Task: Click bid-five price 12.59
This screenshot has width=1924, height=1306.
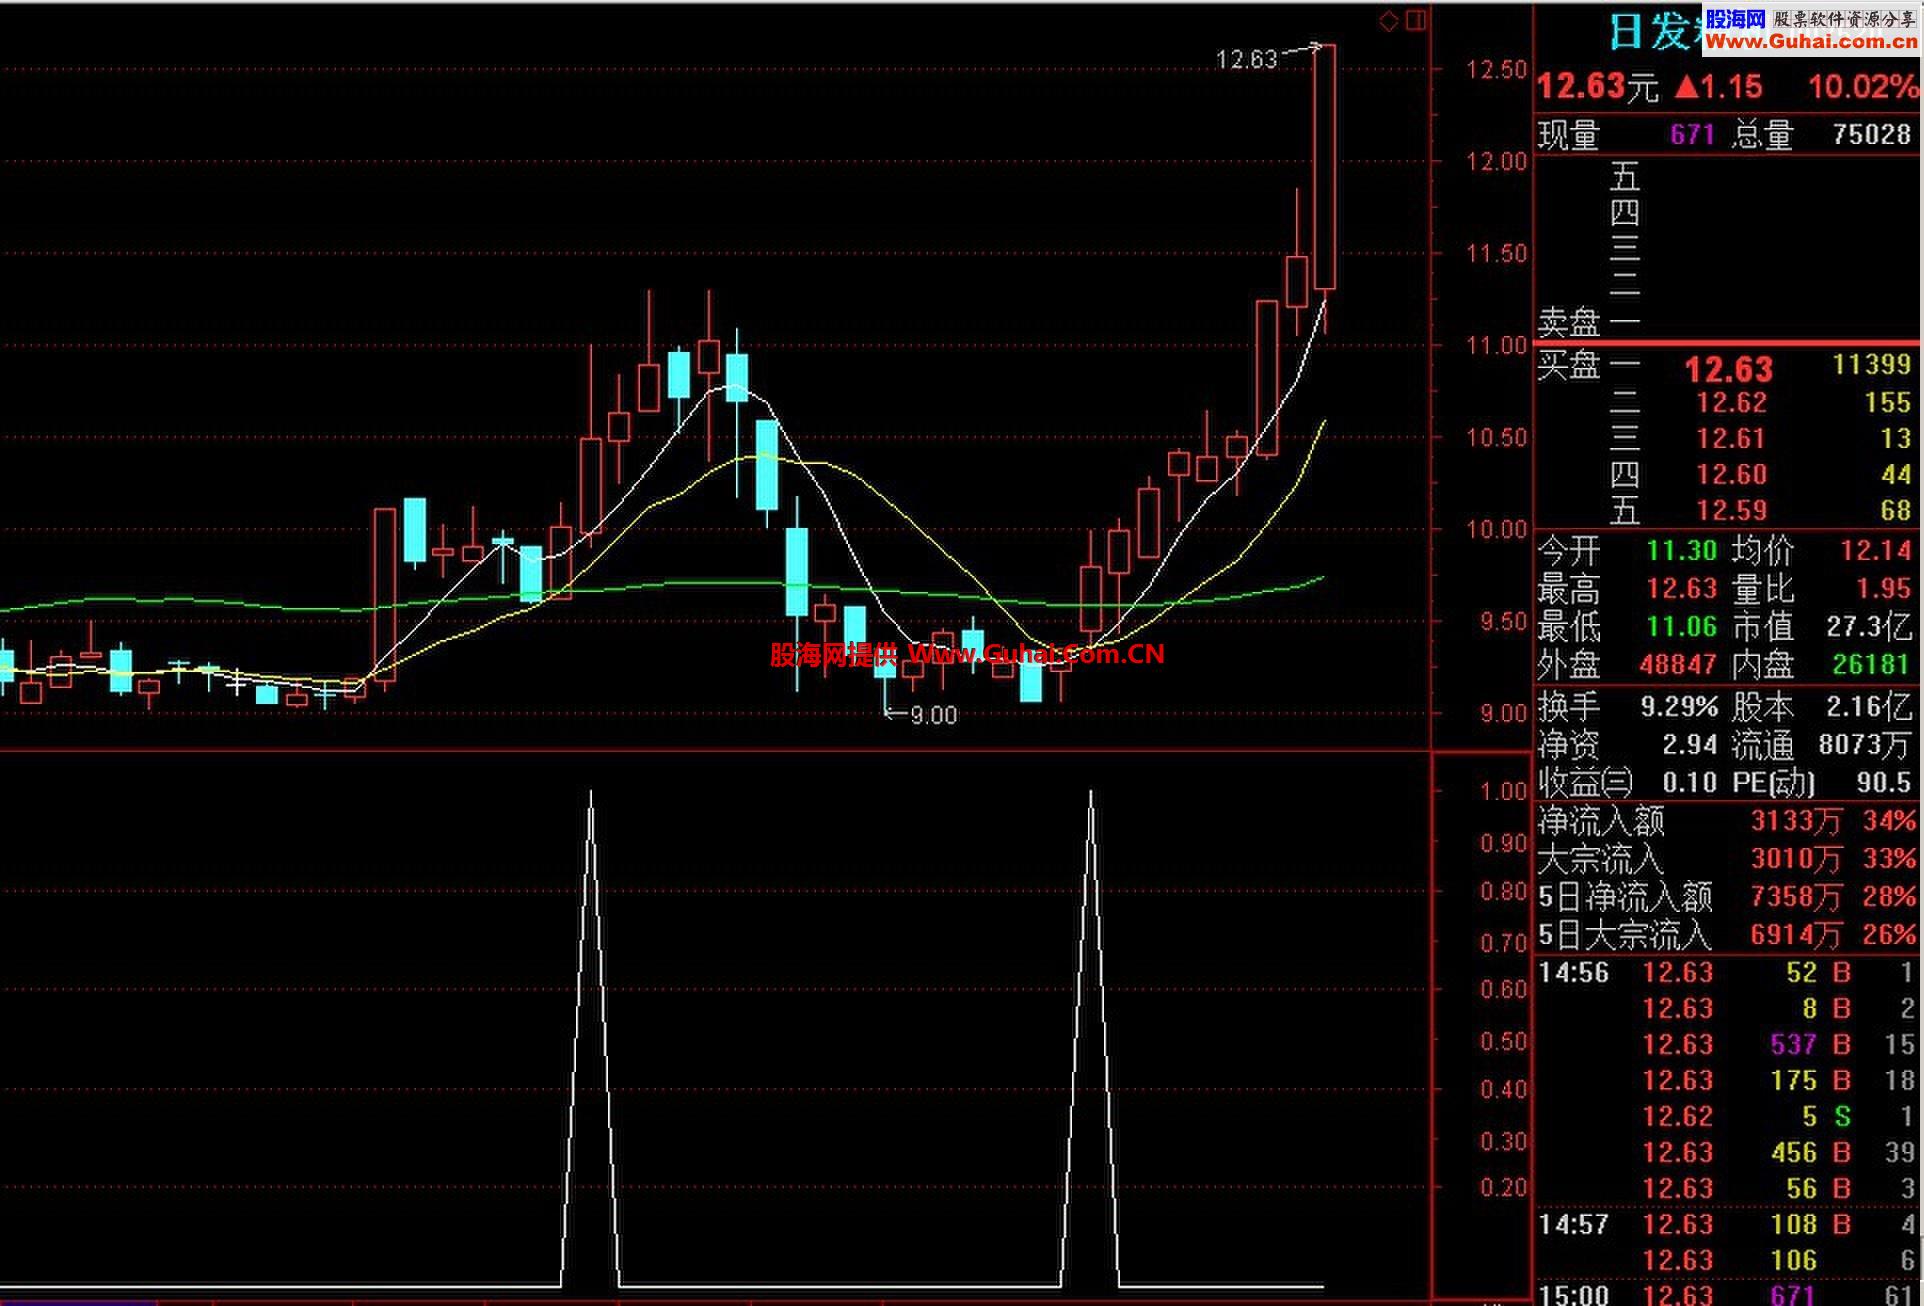Action: click(x=1732, y=511)
